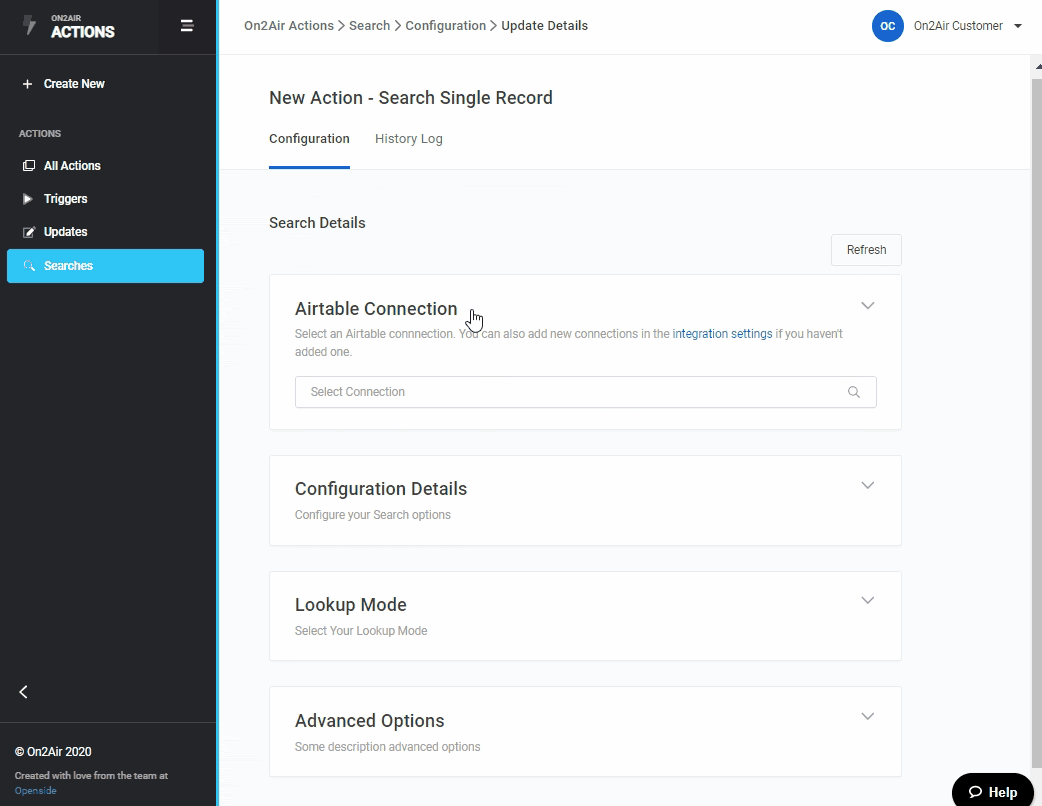Click the plus icon beside Create New
This screenshot has width=1042, height=806.
pyautogui.click(x=27, y=84)
